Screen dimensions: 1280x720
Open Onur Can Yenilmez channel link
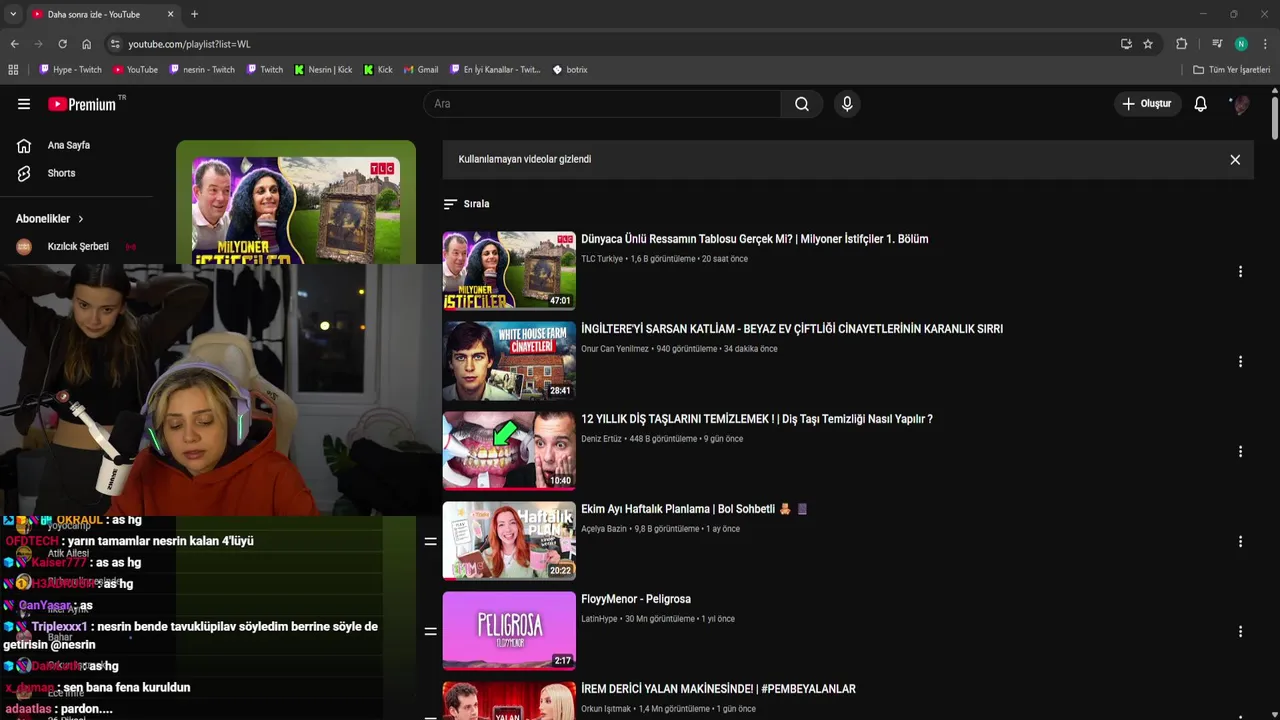(x=615, y=349)
